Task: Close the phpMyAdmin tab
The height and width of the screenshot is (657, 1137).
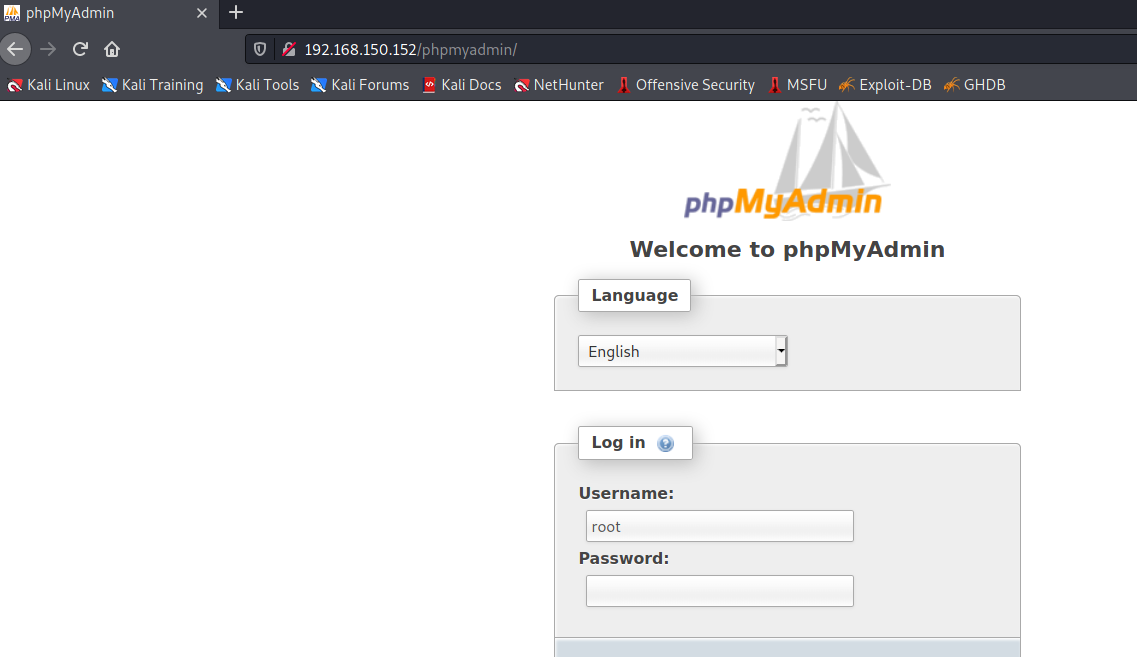Action: (x=202, y=13)
